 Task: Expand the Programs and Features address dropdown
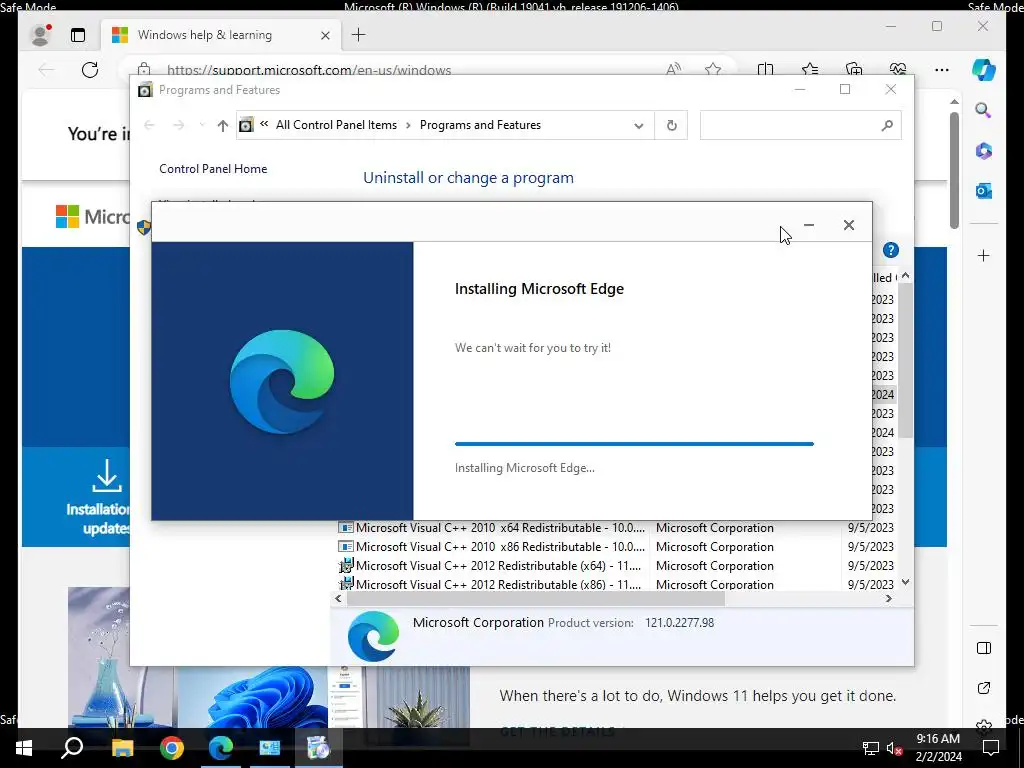pyautogui.click(x=639, y=125)
